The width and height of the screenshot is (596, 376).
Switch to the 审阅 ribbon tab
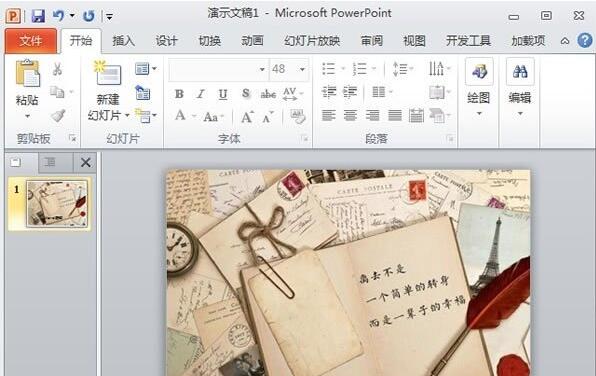tap(371, 41)
